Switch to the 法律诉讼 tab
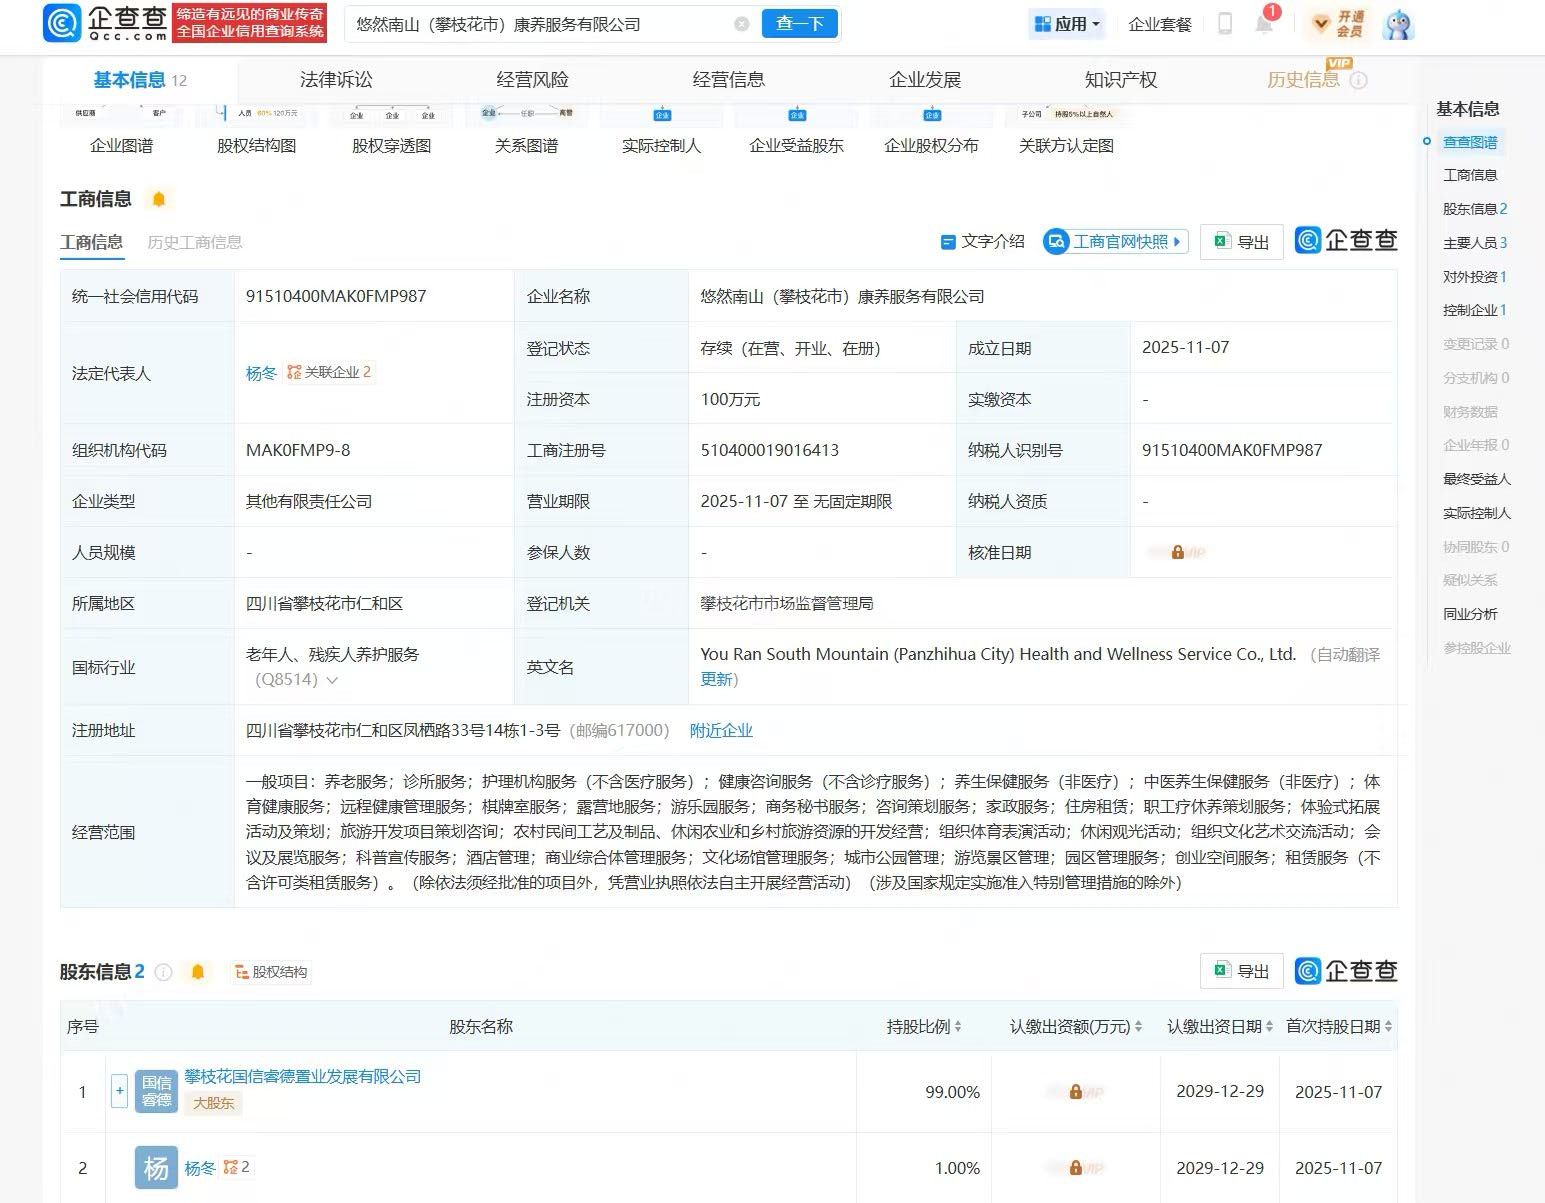The width and height of the screenshot is (1545, 1203). pos(336,80)
